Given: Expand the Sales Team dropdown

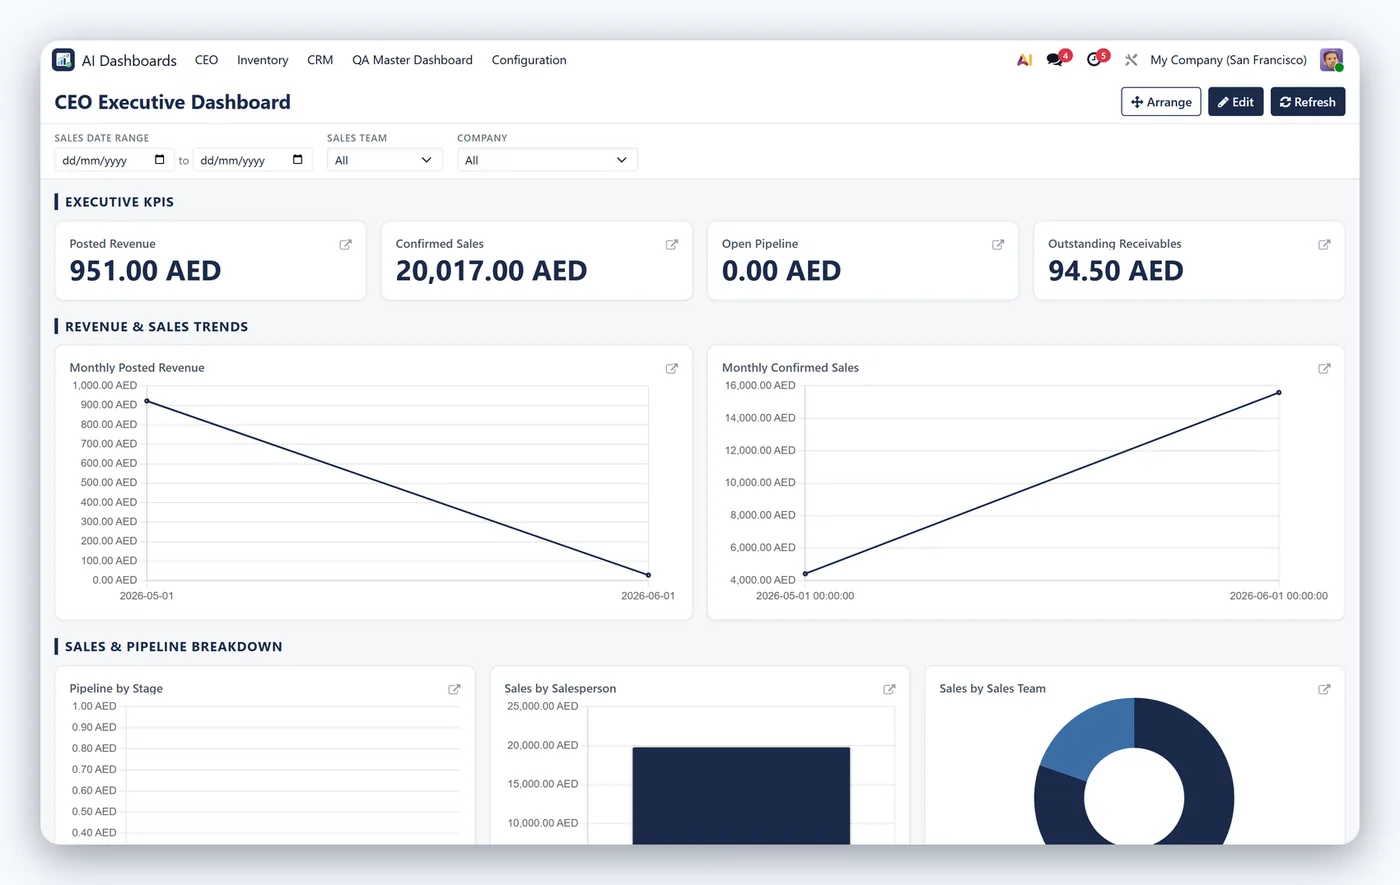Looking at the screenshot, I should (x=384, y=160).
